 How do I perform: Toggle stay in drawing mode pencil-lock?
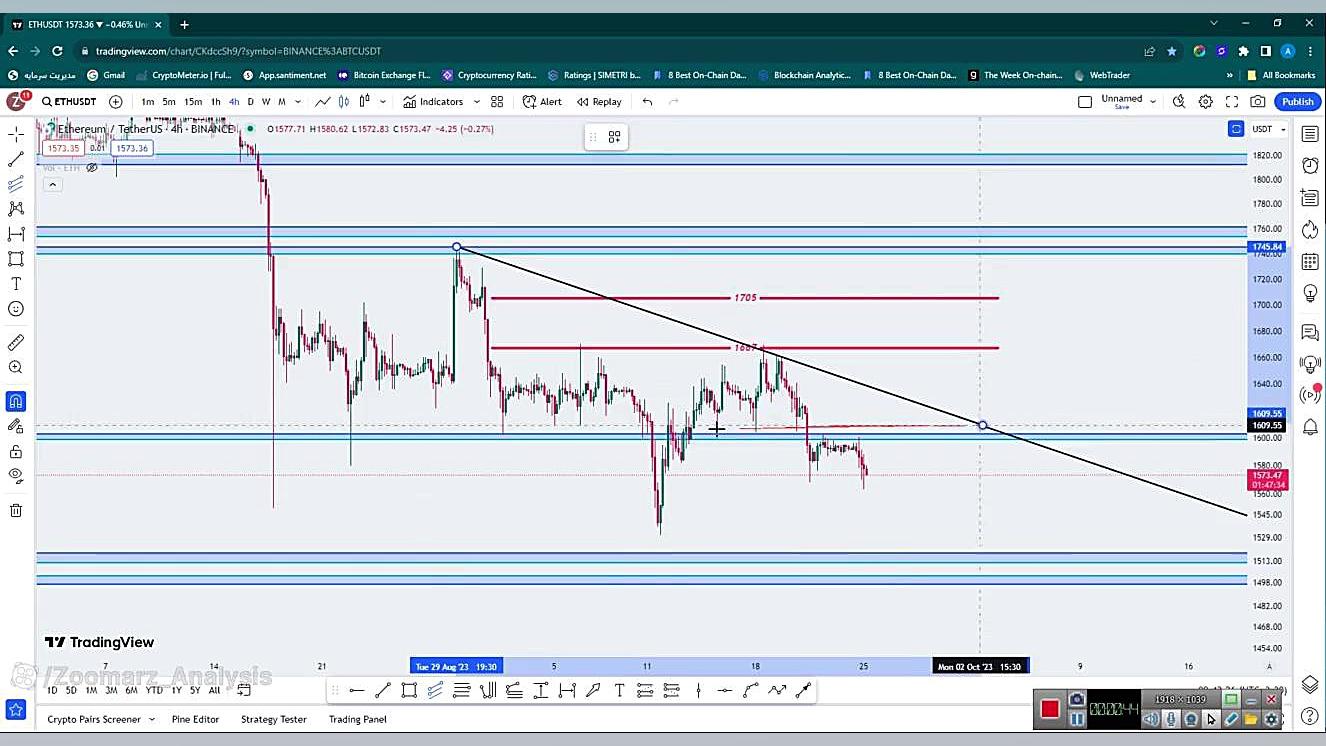(16, 427)
